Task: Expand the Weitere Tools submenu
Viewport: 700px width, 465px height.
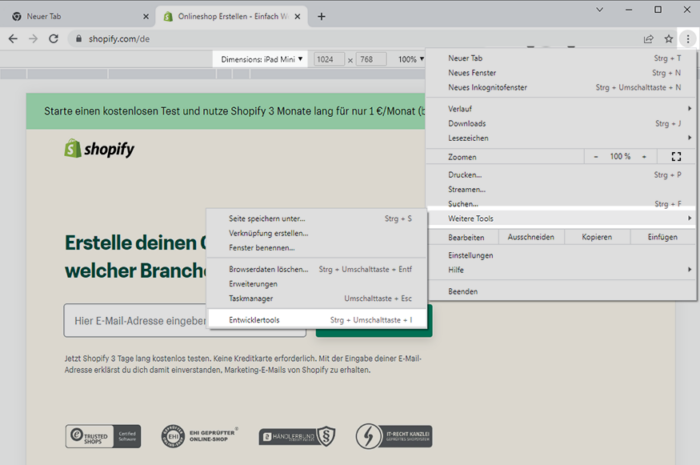Action: [x=562, y=219]
